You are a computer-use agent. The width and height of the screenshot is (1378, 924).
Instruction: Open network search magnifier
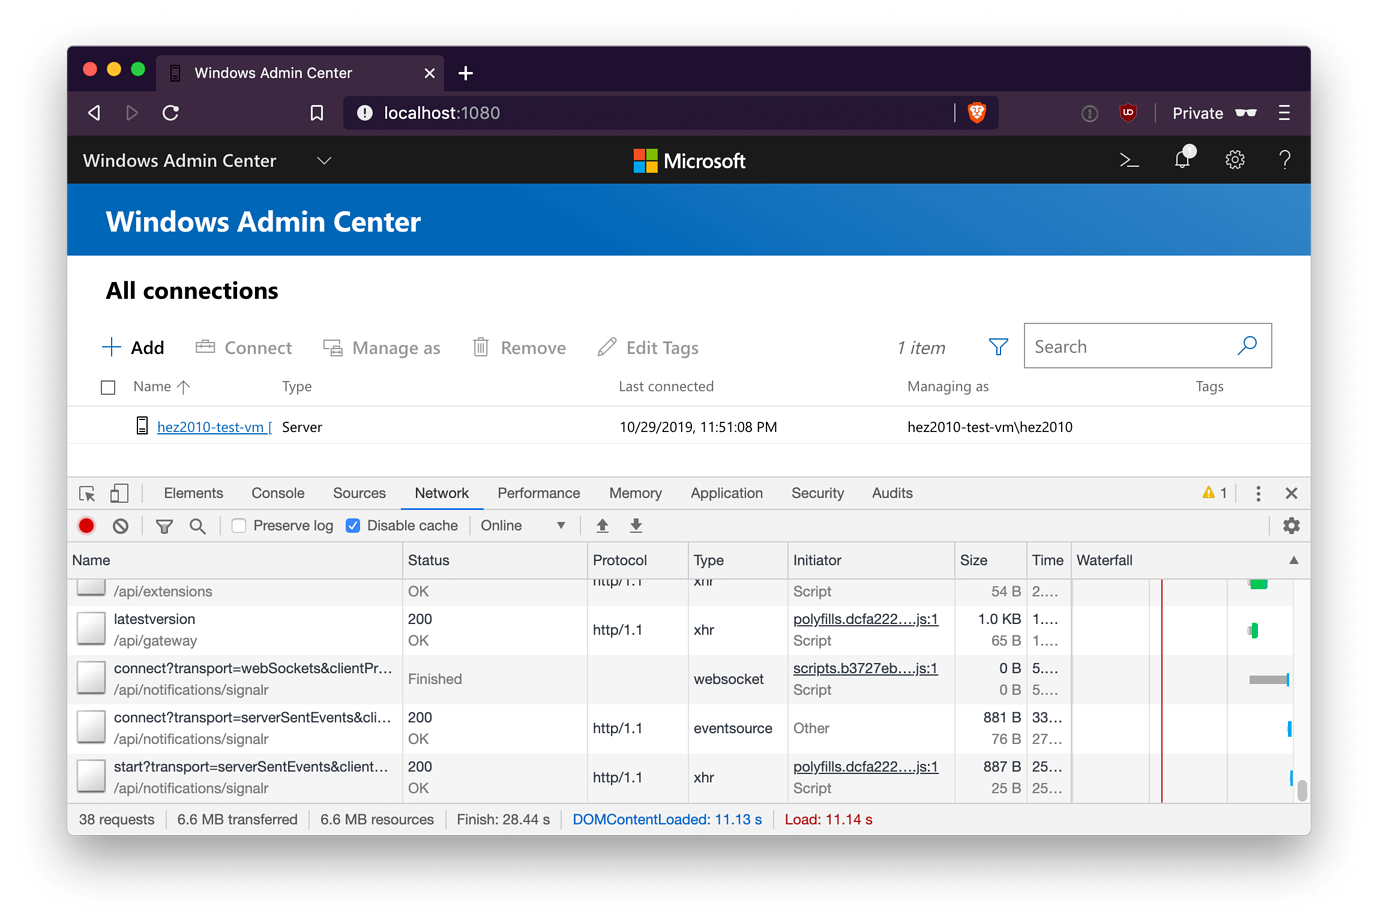198,526
